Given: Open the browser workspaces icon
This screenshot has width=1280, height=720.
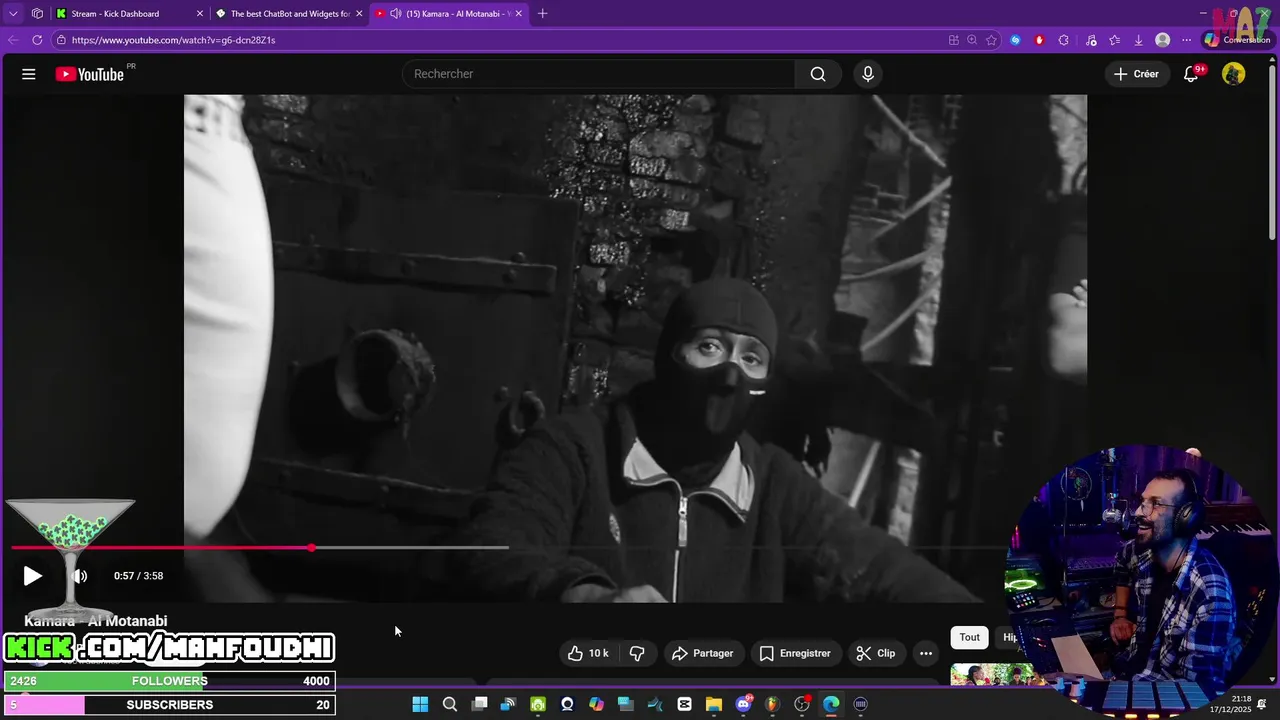Looking at the screenshot, I should pyautogui.click(x=37, y=14).
